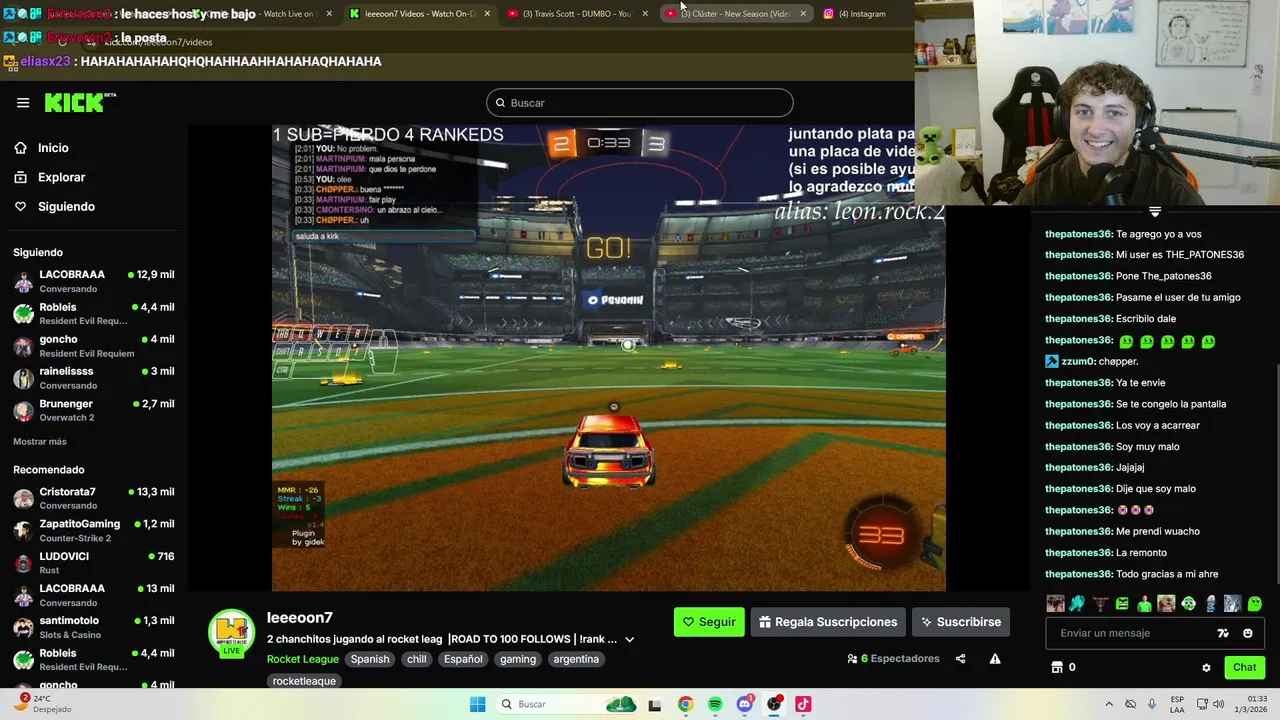Open Brunenger Overwatch 2 channel
Screen dimensions: 1280x720
94,410
